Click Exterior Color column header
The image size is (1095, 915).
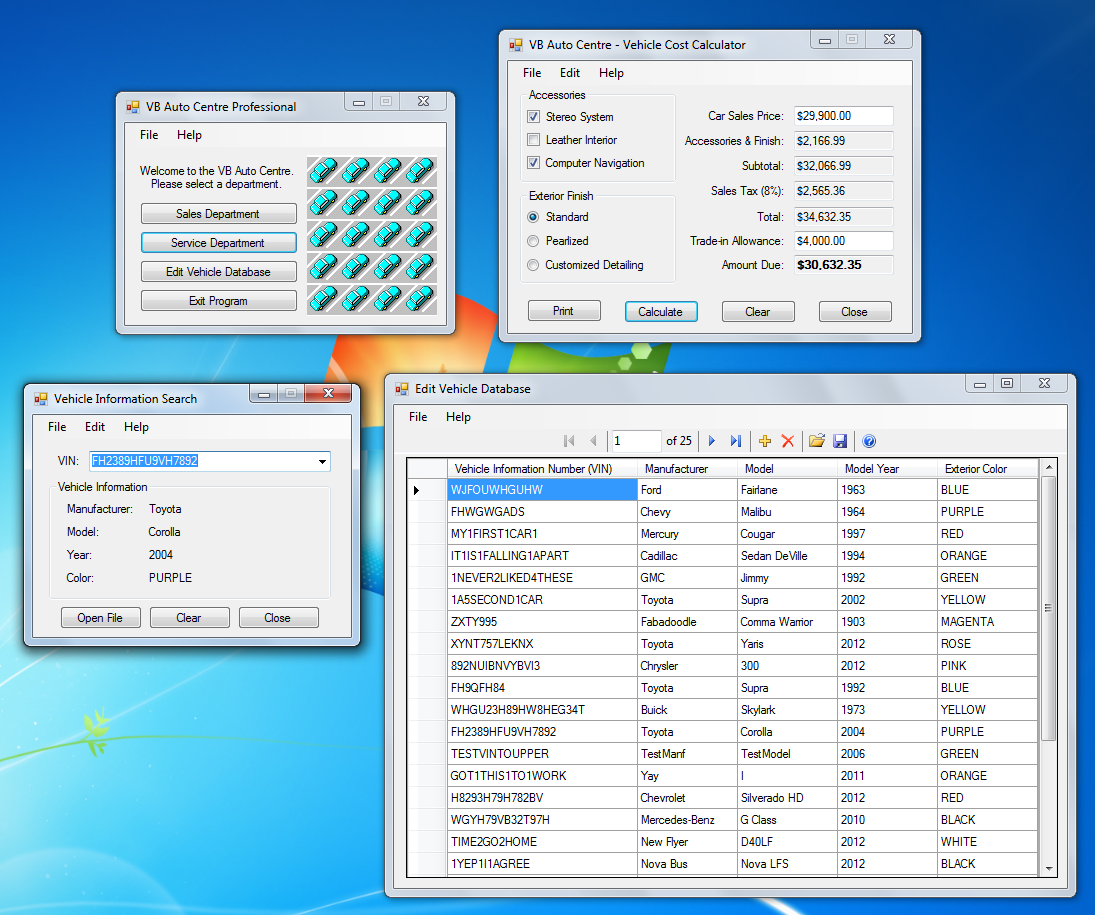pyautogui.click(x=987, y=469)
